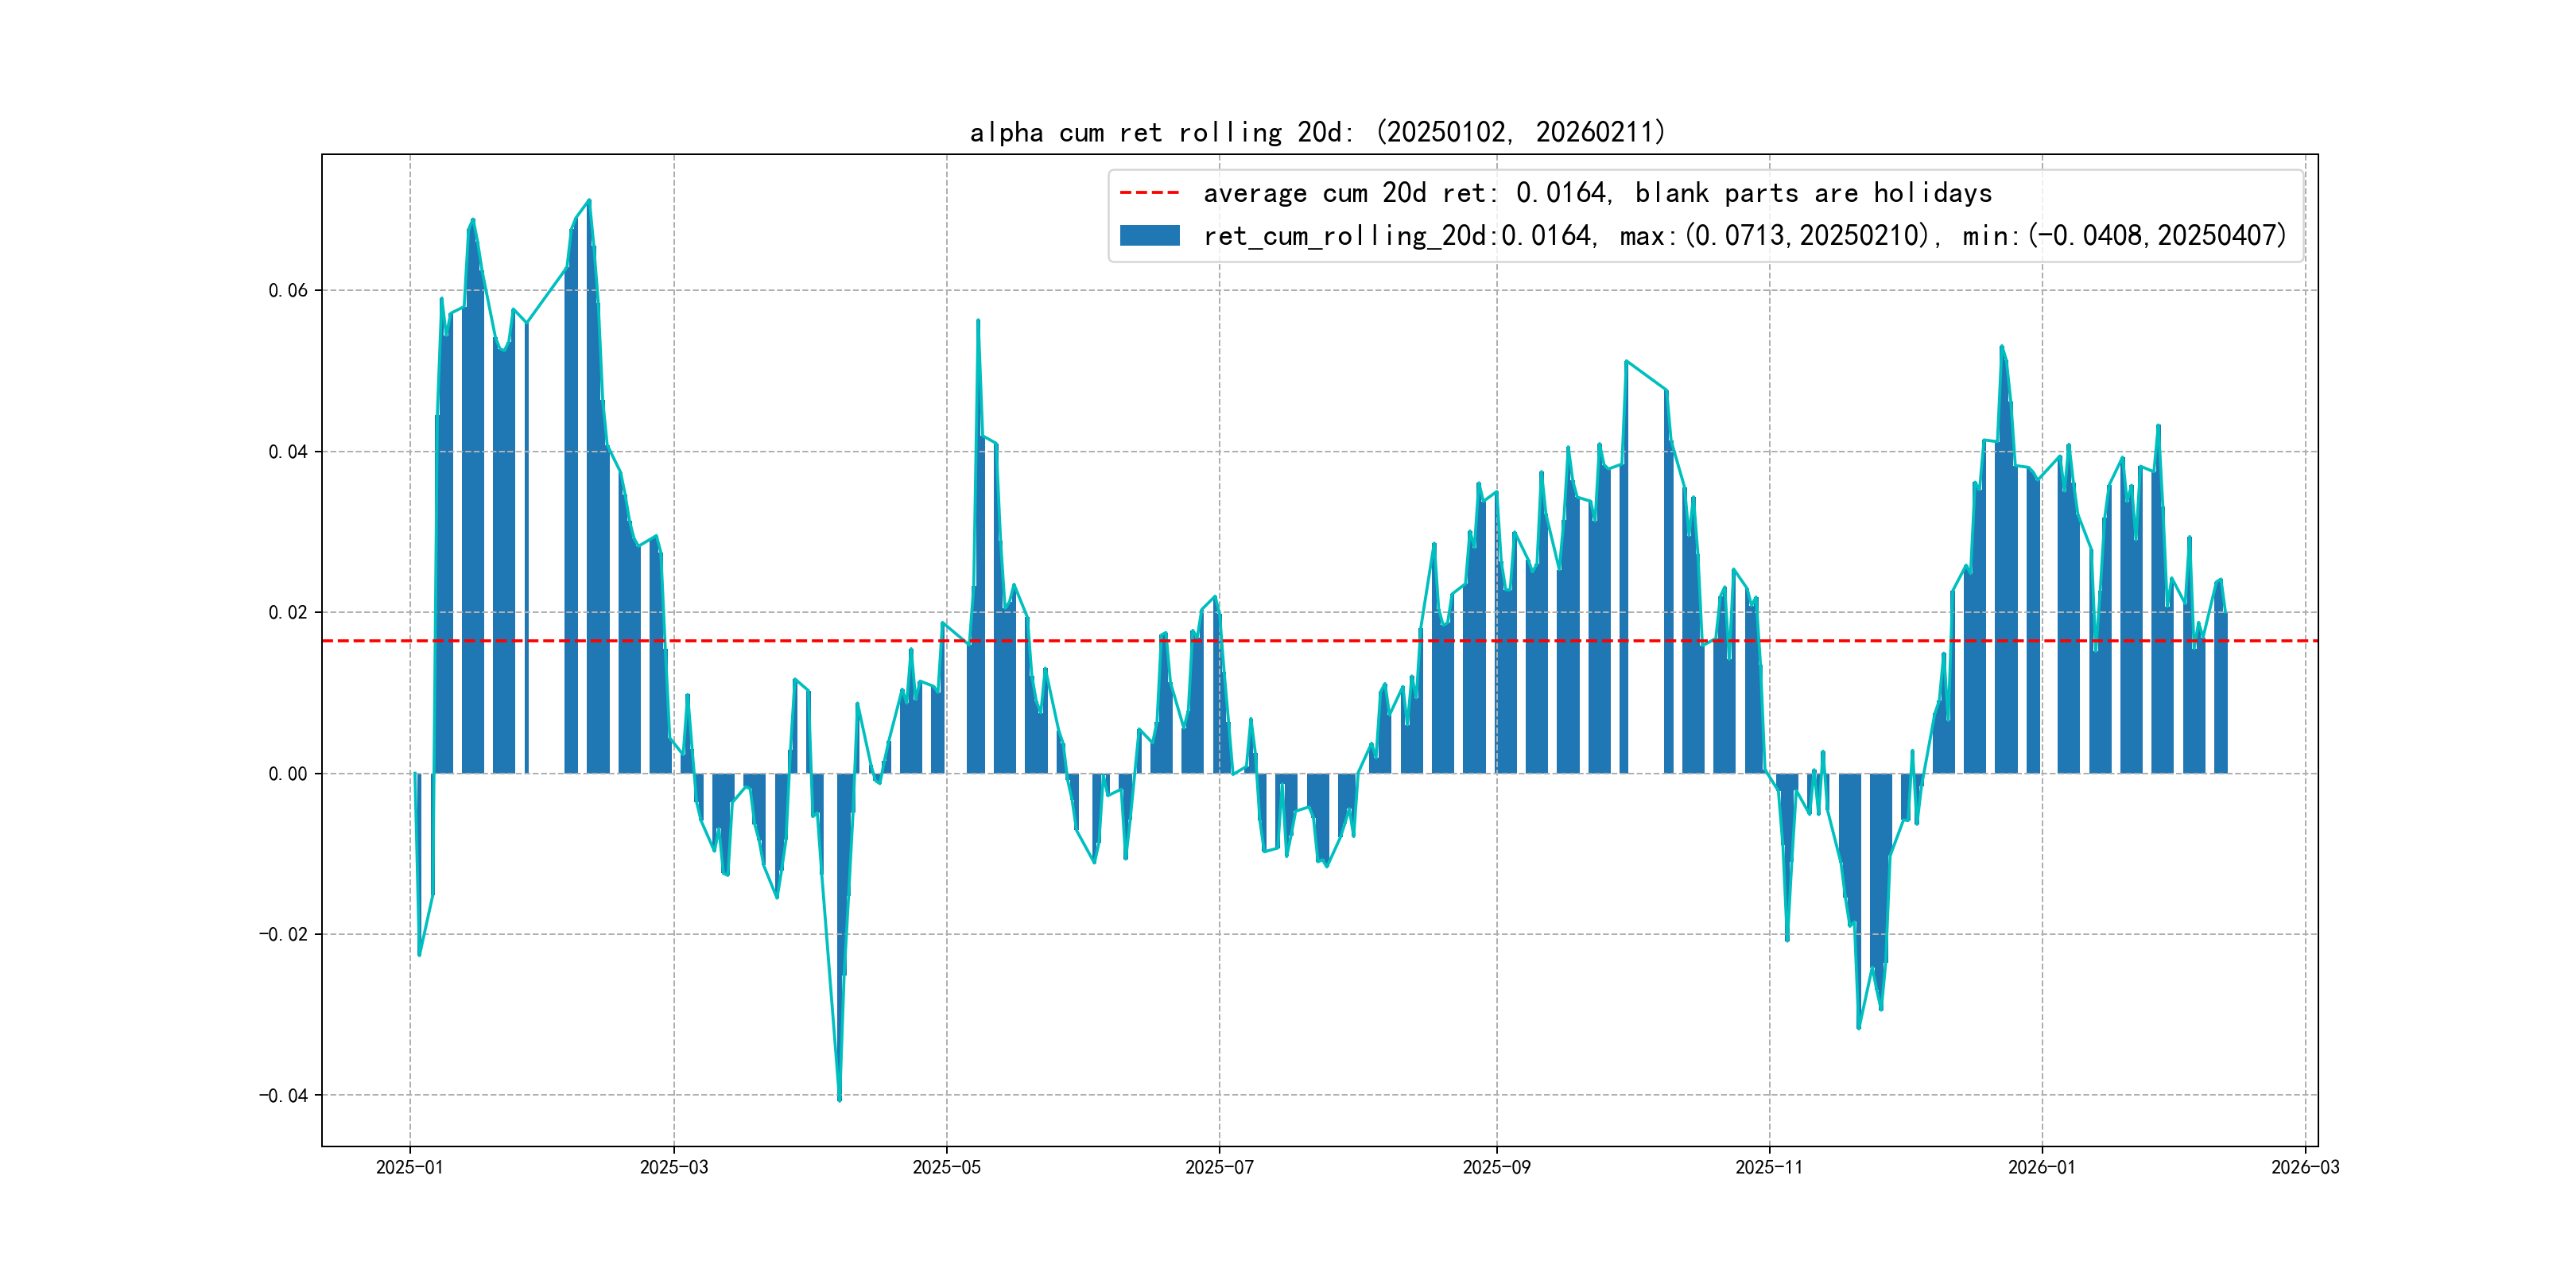This screenshot has width=2576, height=1288.
Task: Click the 2026-03 x-axis tick label
Action: [x=2304, y=1167]
